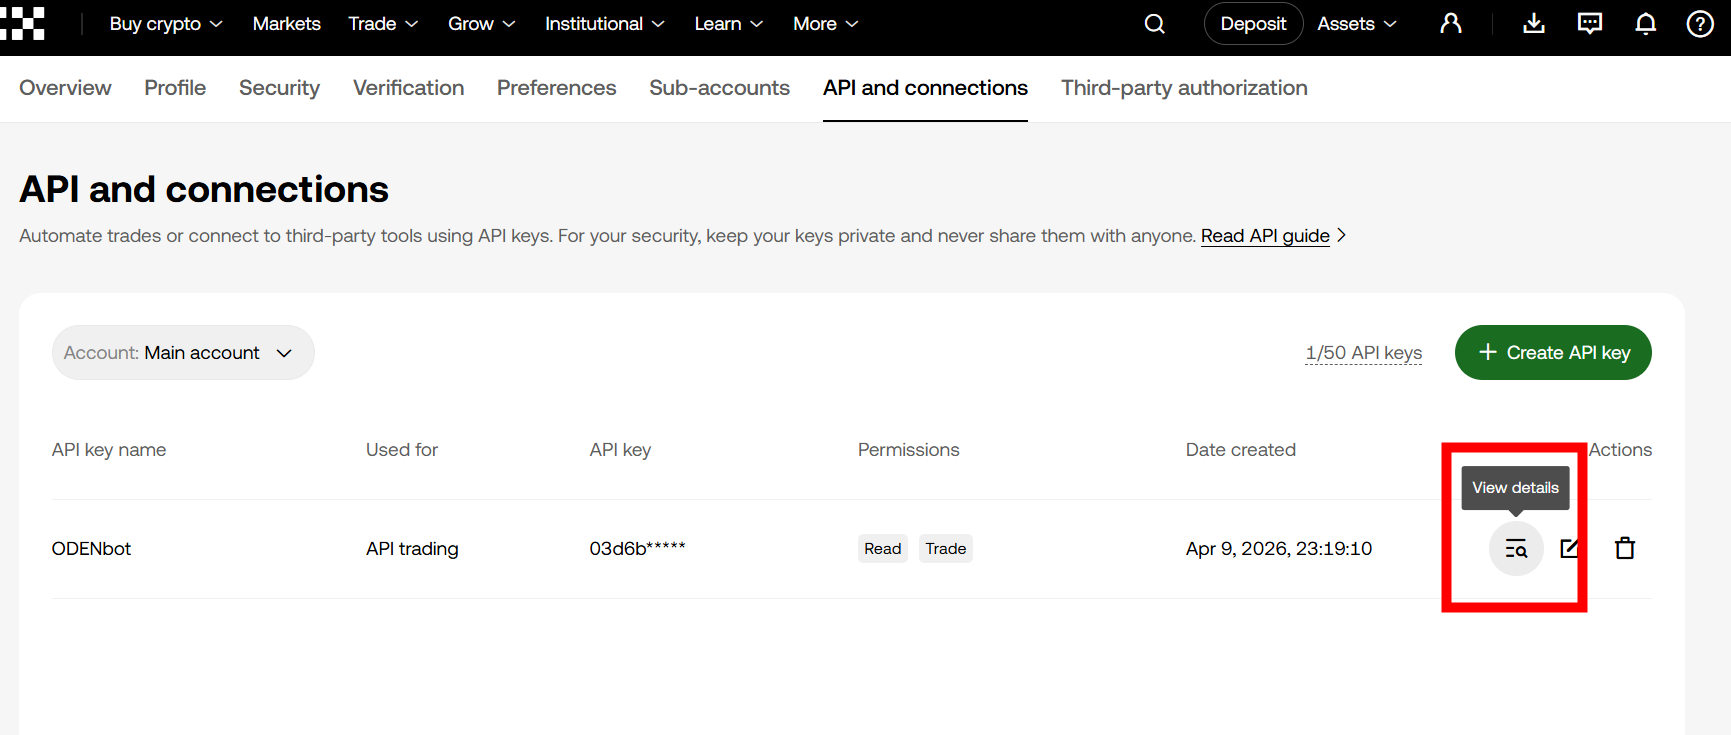Open the Read API guide link
1731x735 pixels.
point(1265,236)
